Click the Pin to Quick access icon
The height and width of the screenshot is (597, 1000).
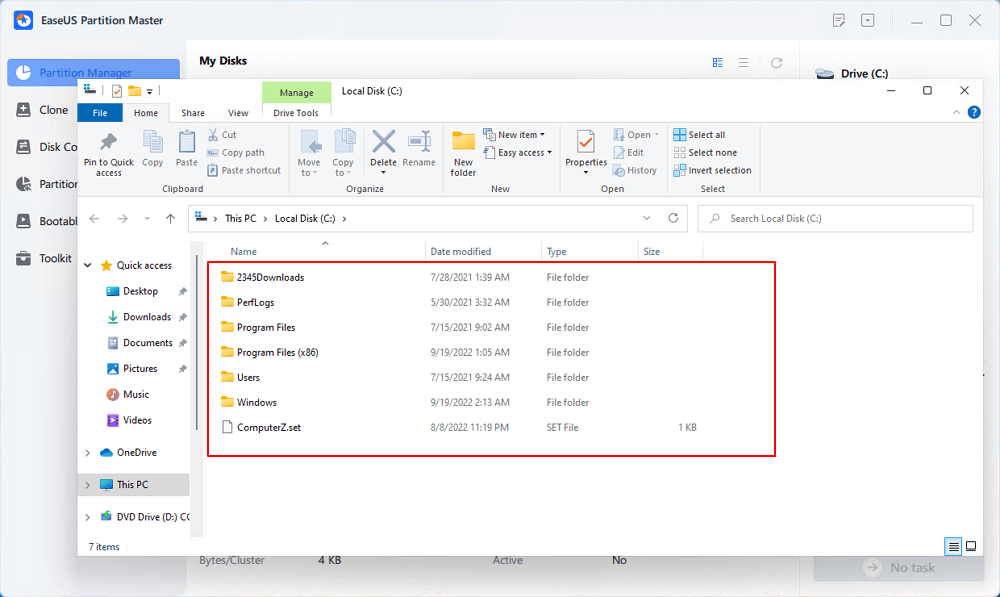coord(108,143)
